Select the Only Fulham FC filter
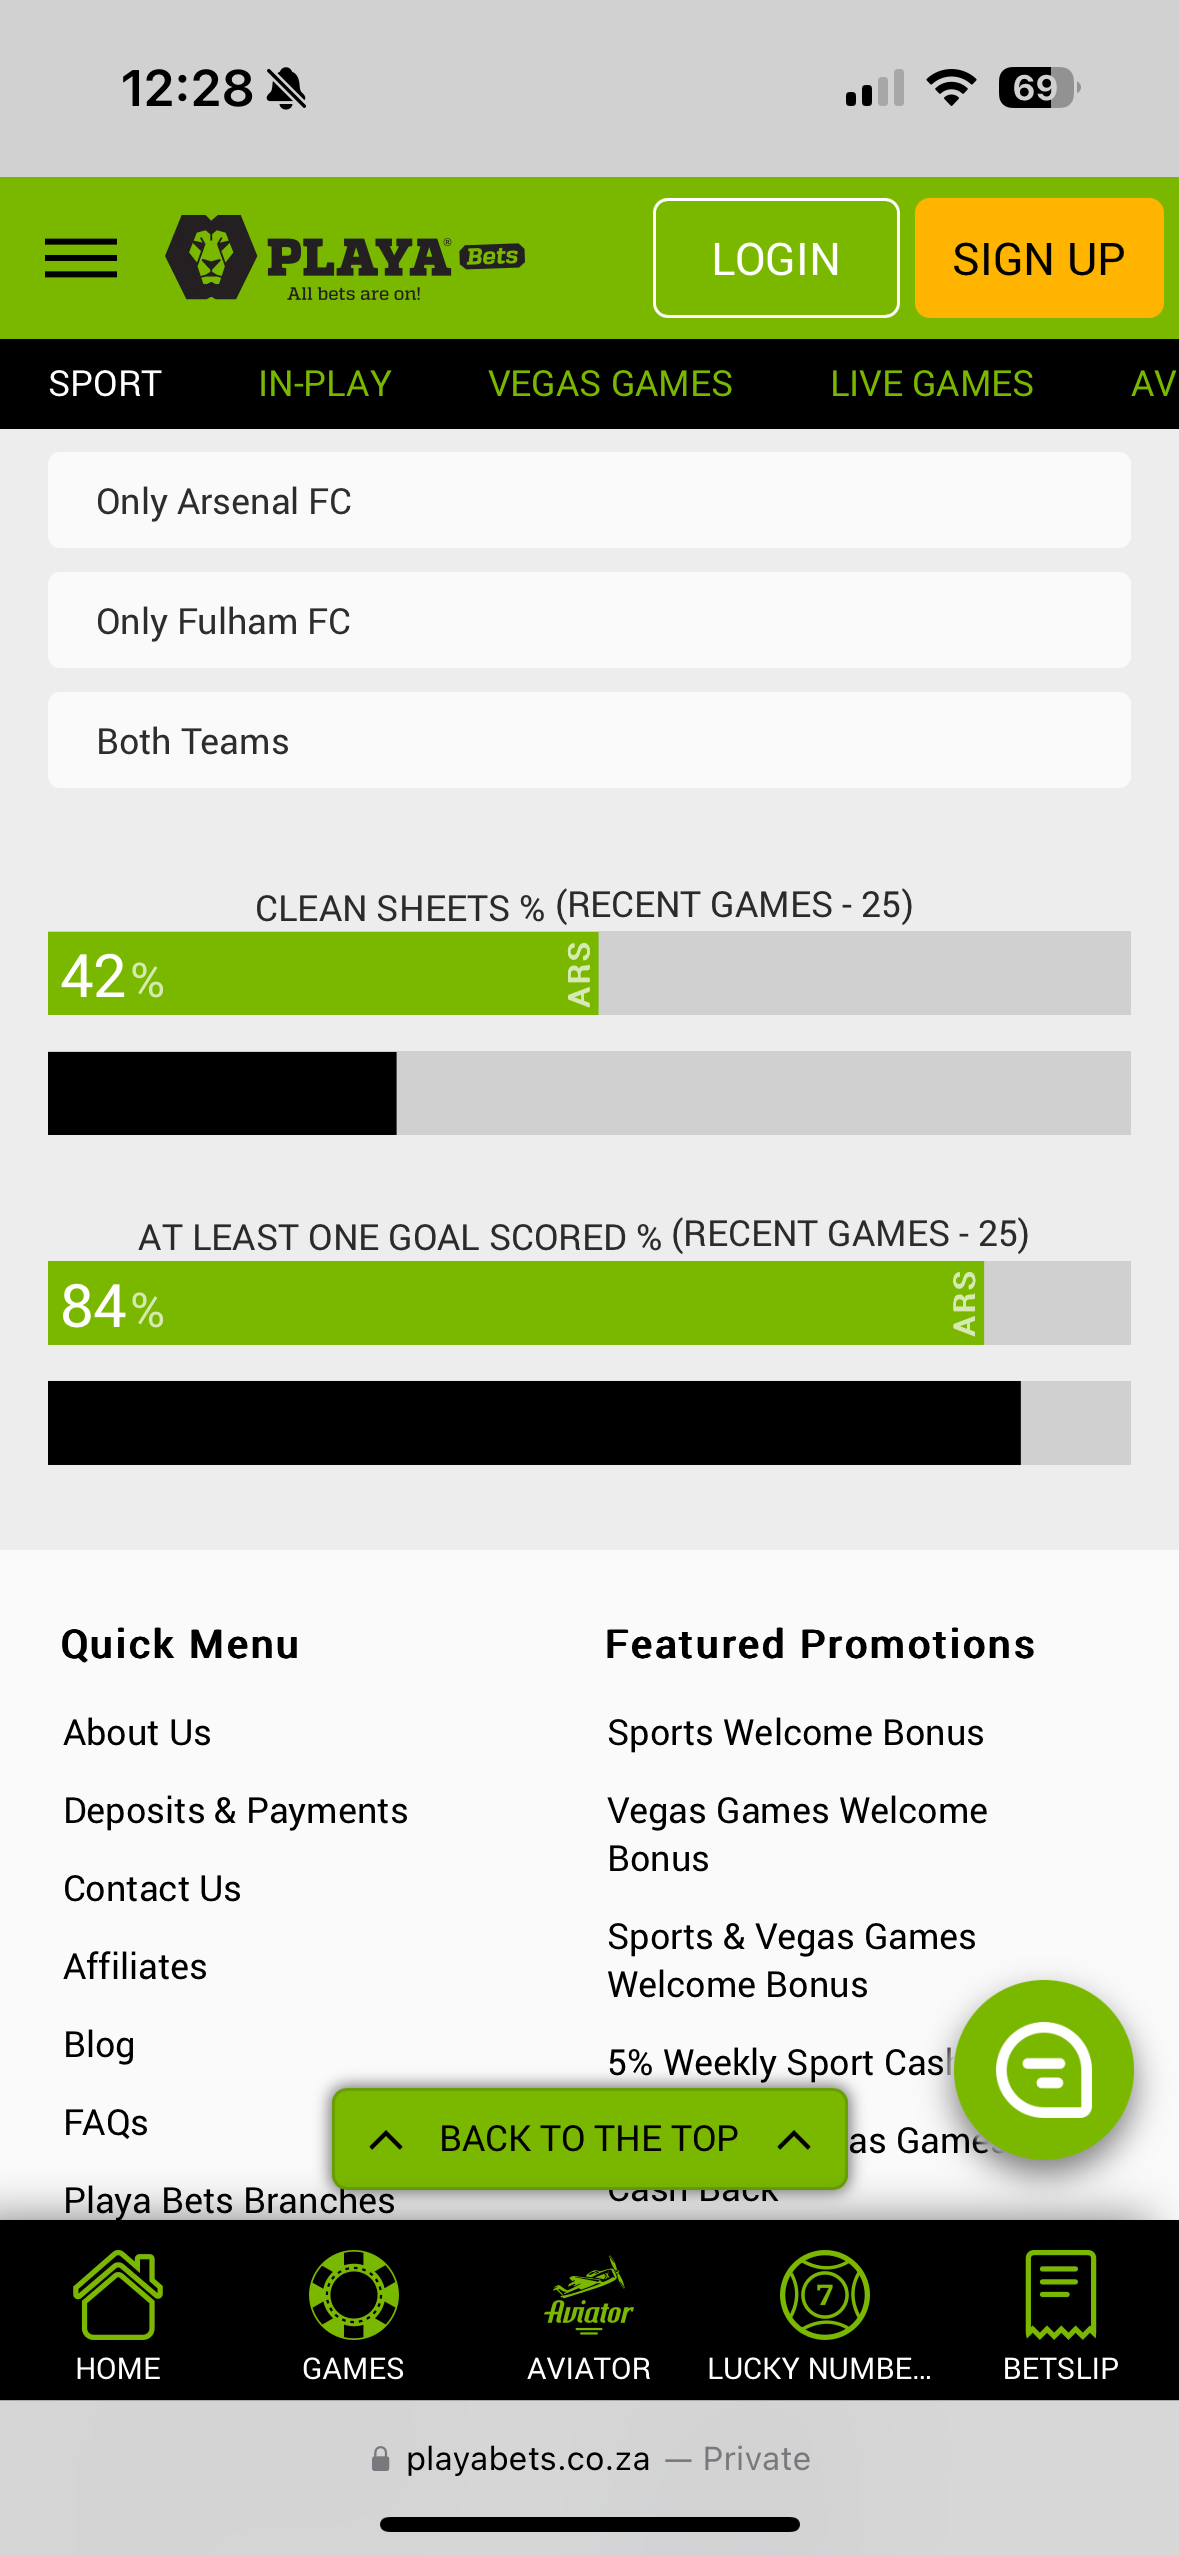The width and height of the screenshot is (1179, 2556). click(x=589, y=620)
